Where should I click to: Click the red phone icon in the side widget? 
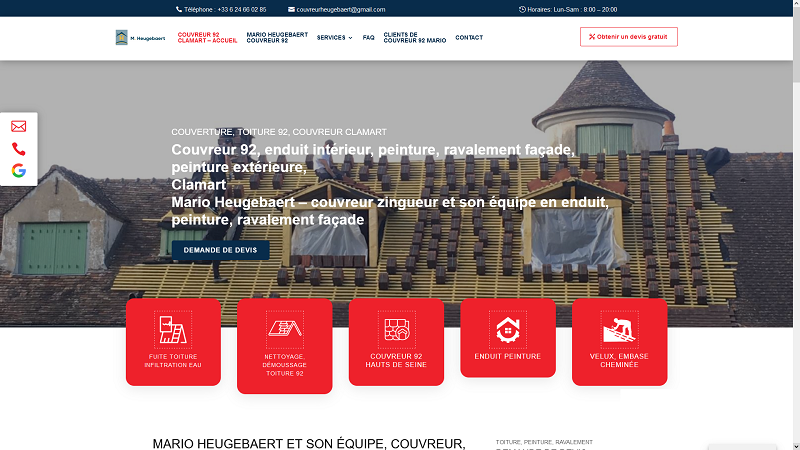tap(19, 149)
